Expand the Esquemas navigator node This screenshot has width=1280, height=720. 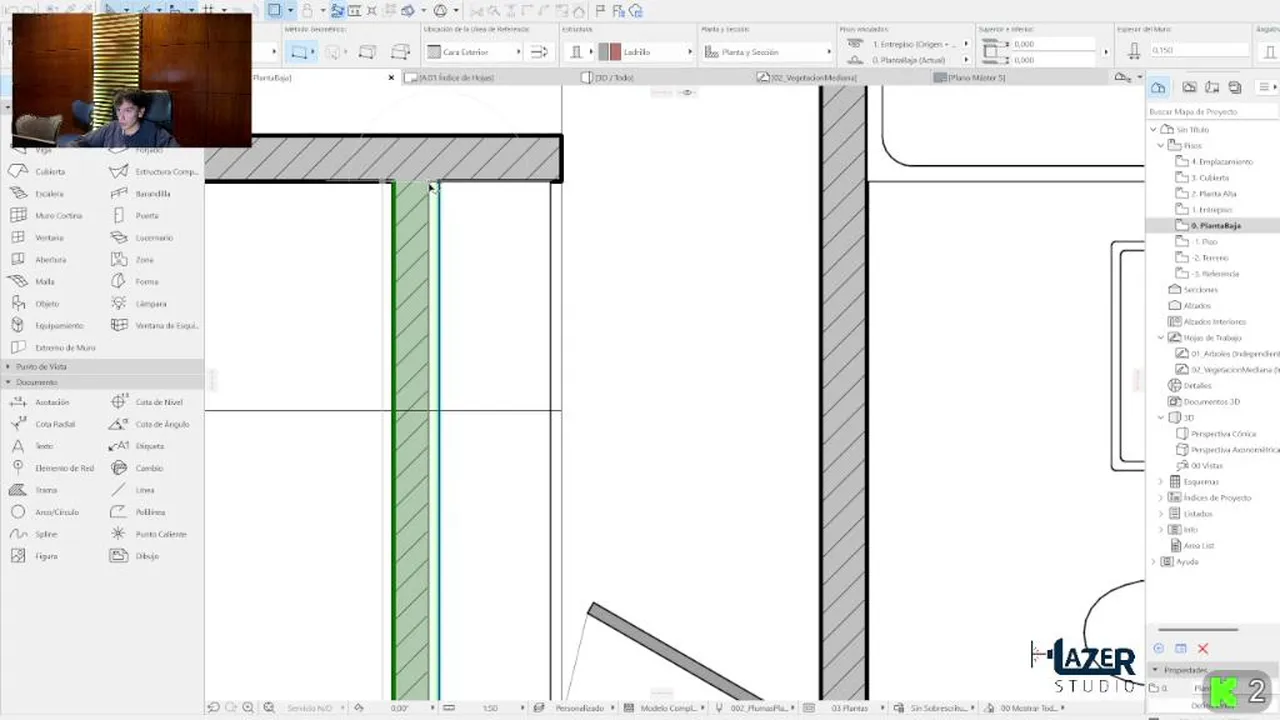1161,482
